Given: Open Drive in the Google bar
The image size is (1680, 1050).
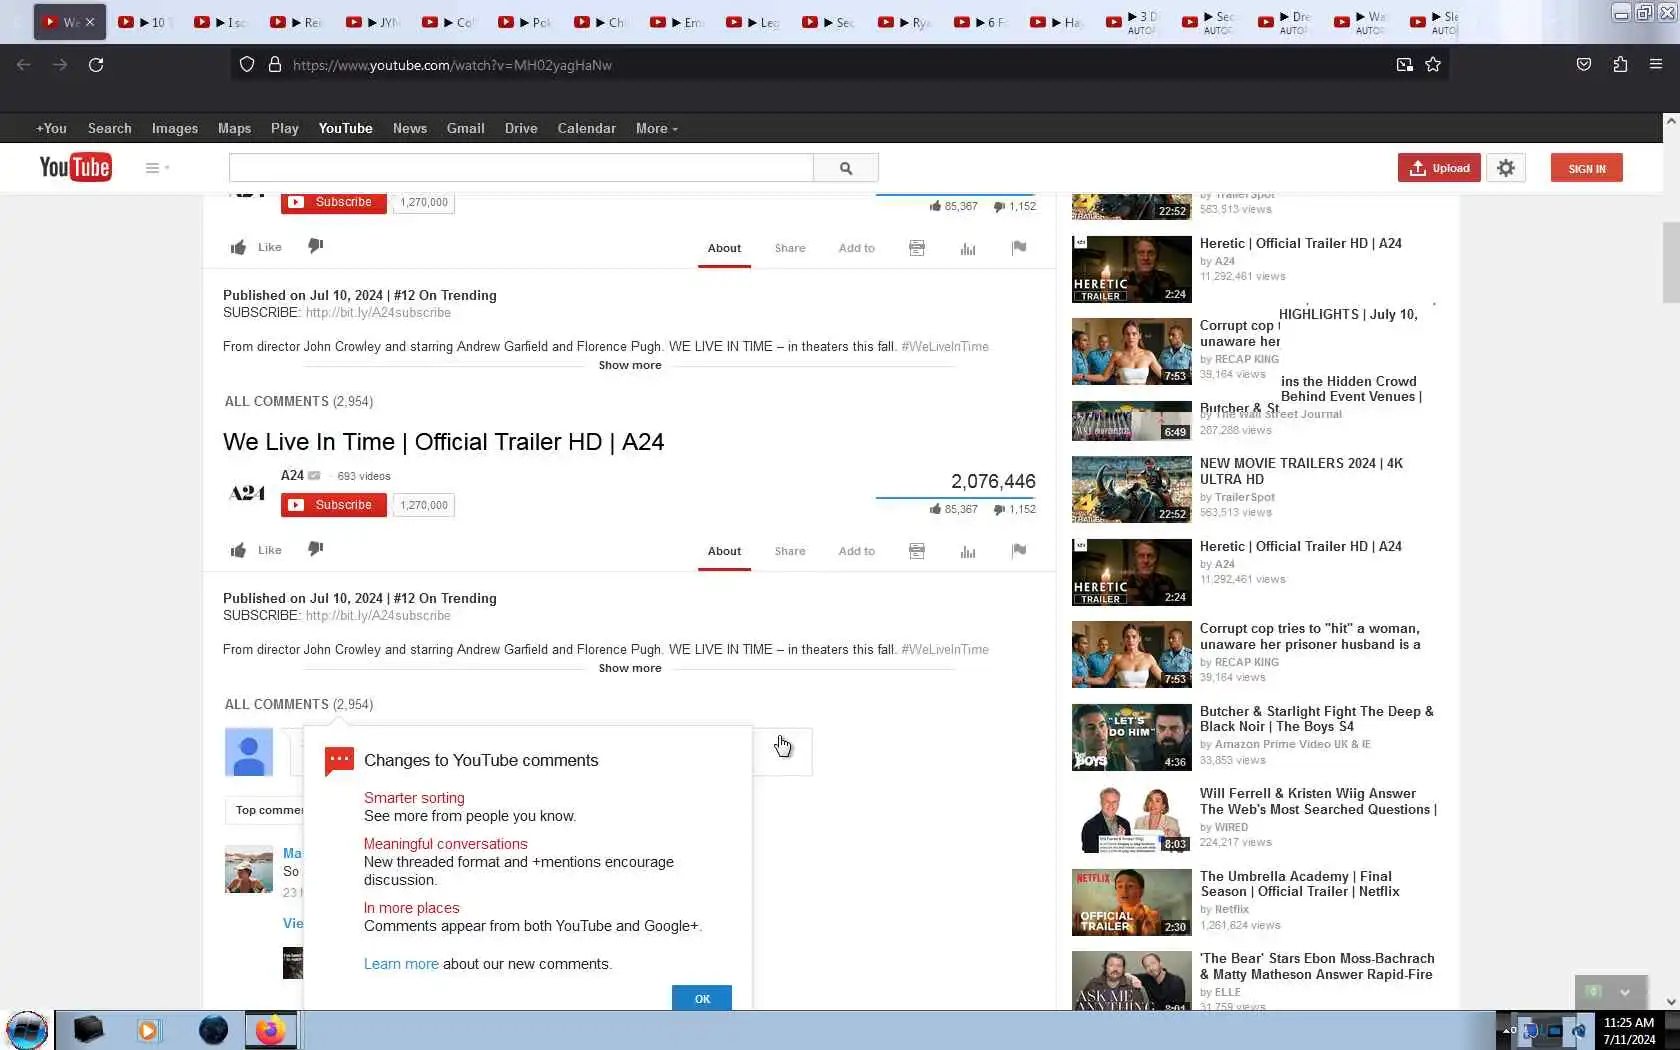Looking at the screenshot, I should 521,128.
